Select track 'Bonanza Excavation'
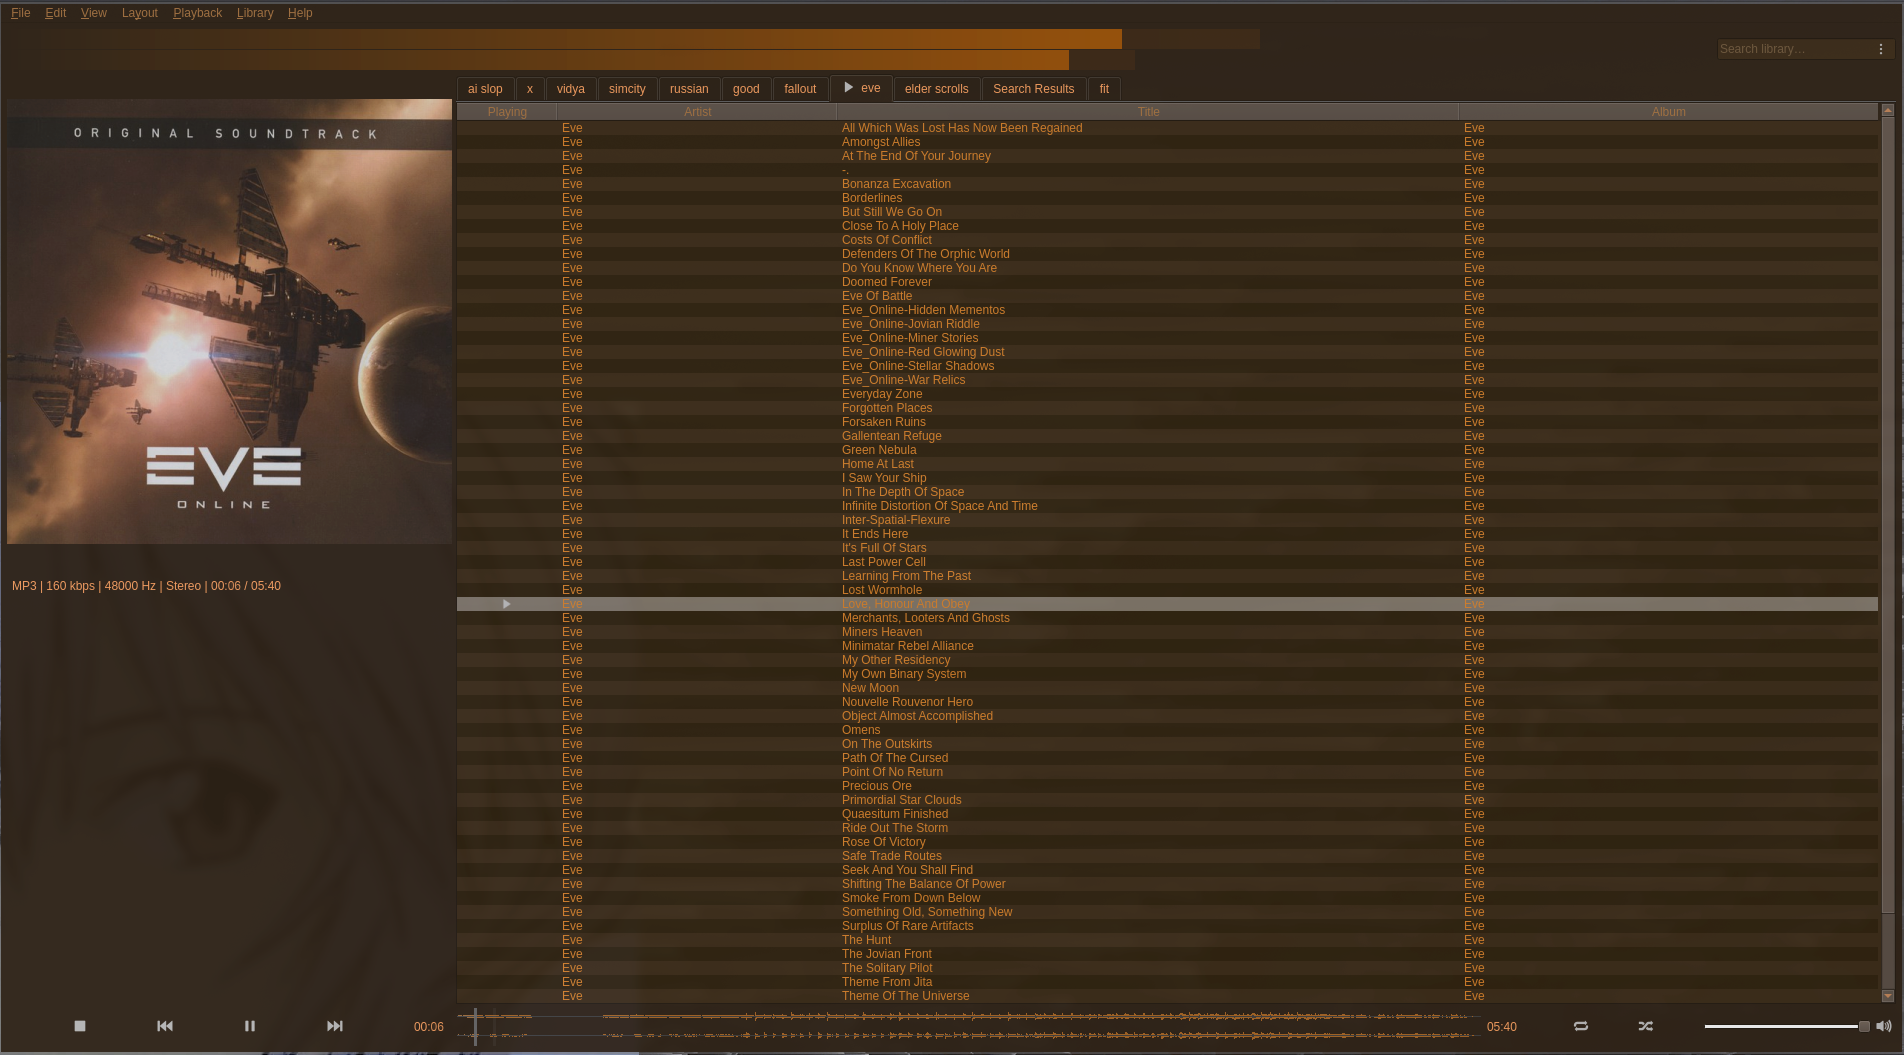Viewport: 1904px width, 1055px height. 896,184
